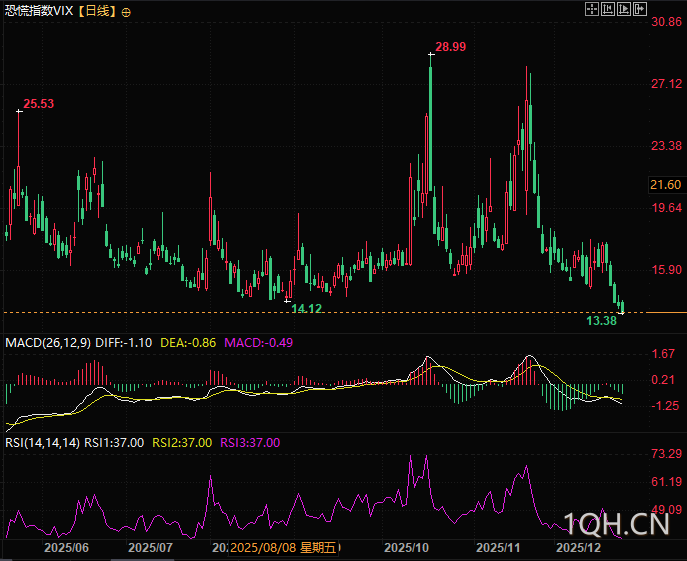Click the 2025/08/08 星期五 date tooltip
The height and width of the screenshot is (561, 687).
tap(283, 548)
